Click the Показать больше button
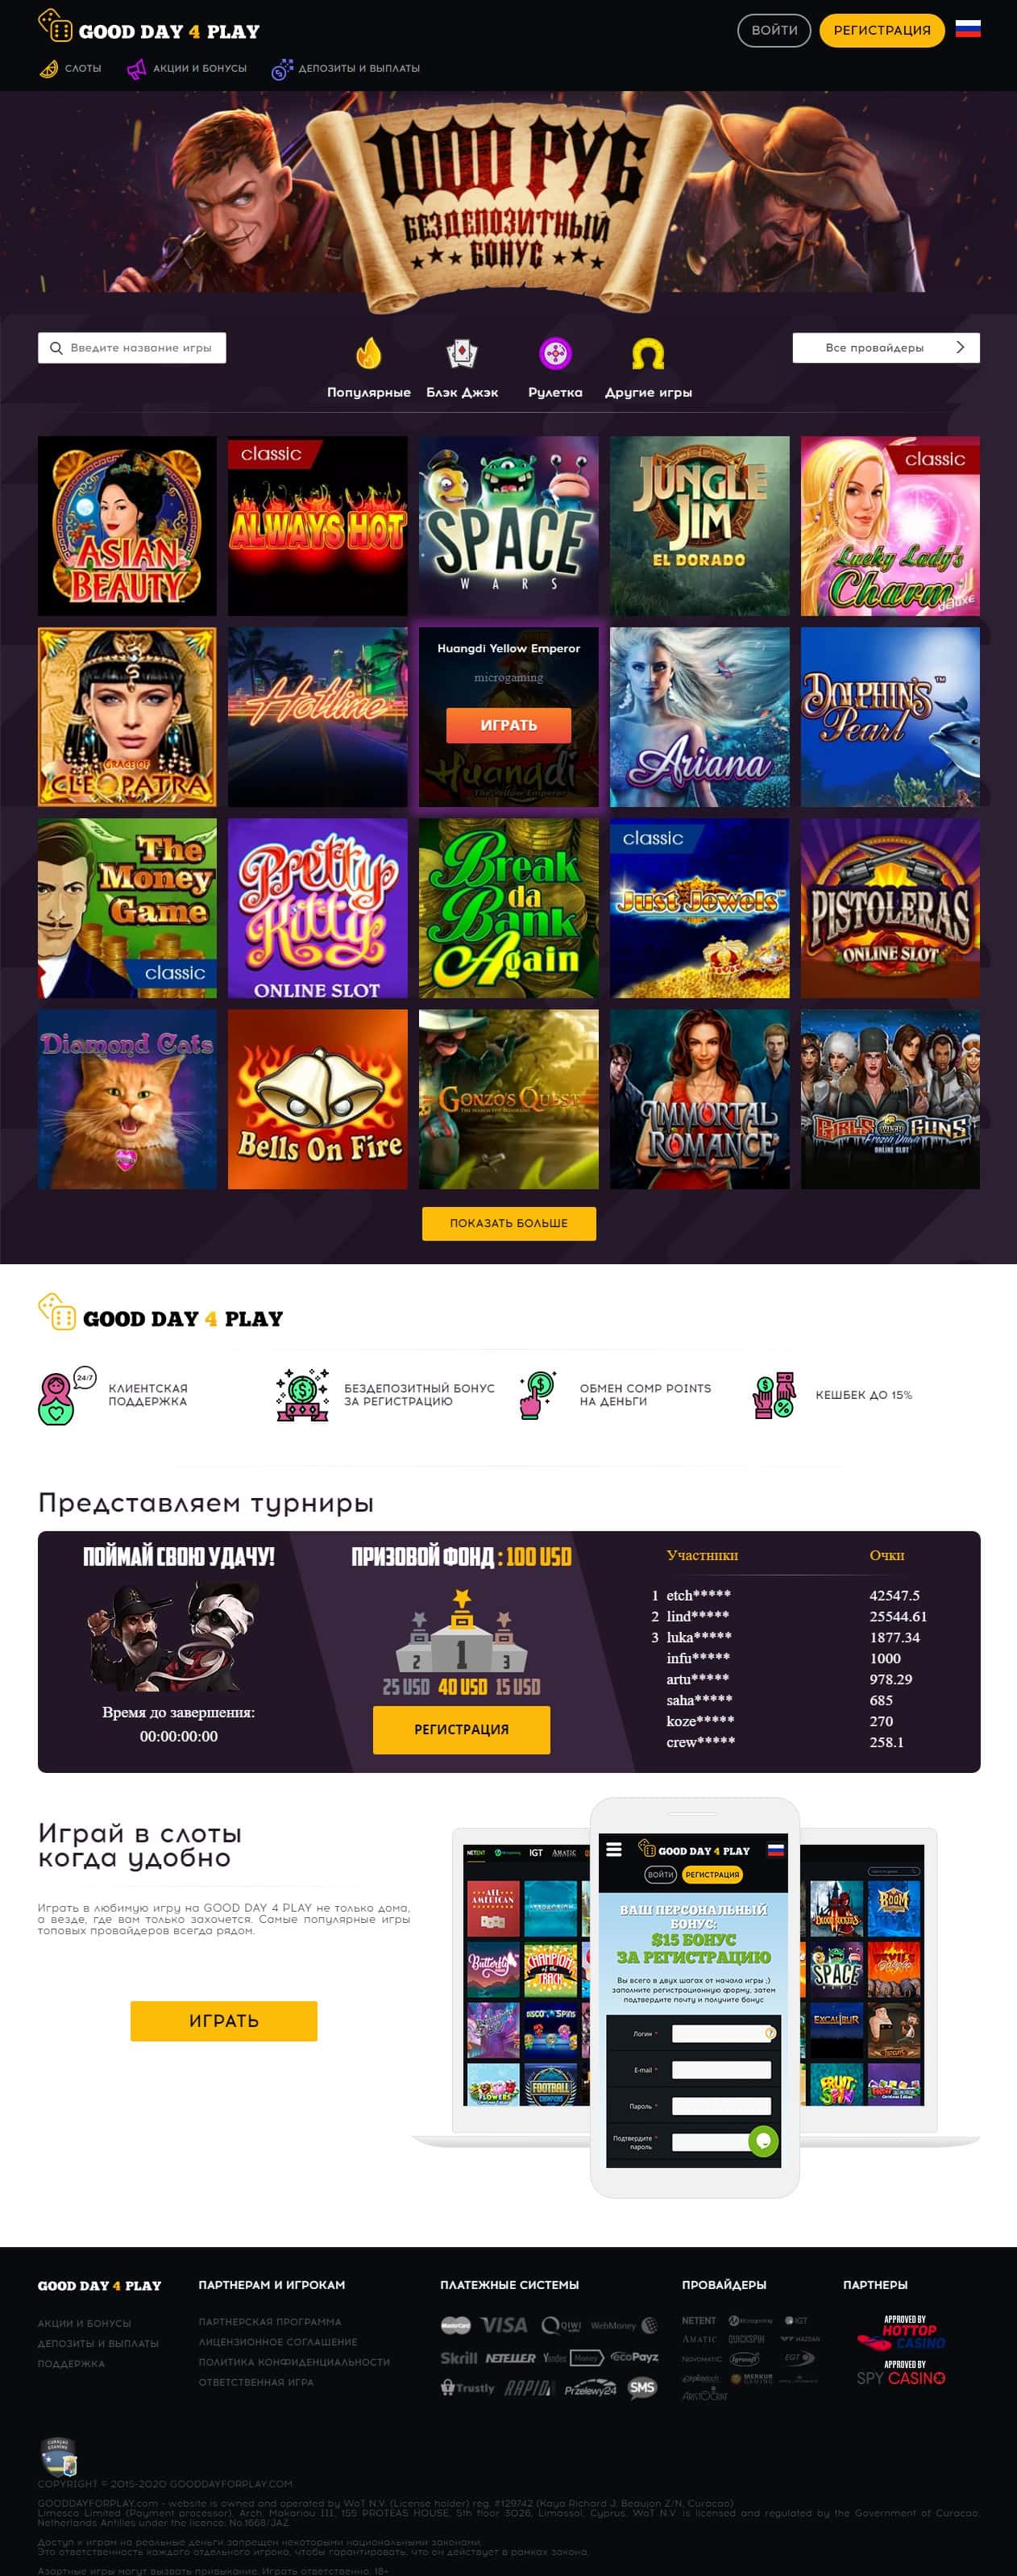 point(508,1223)
